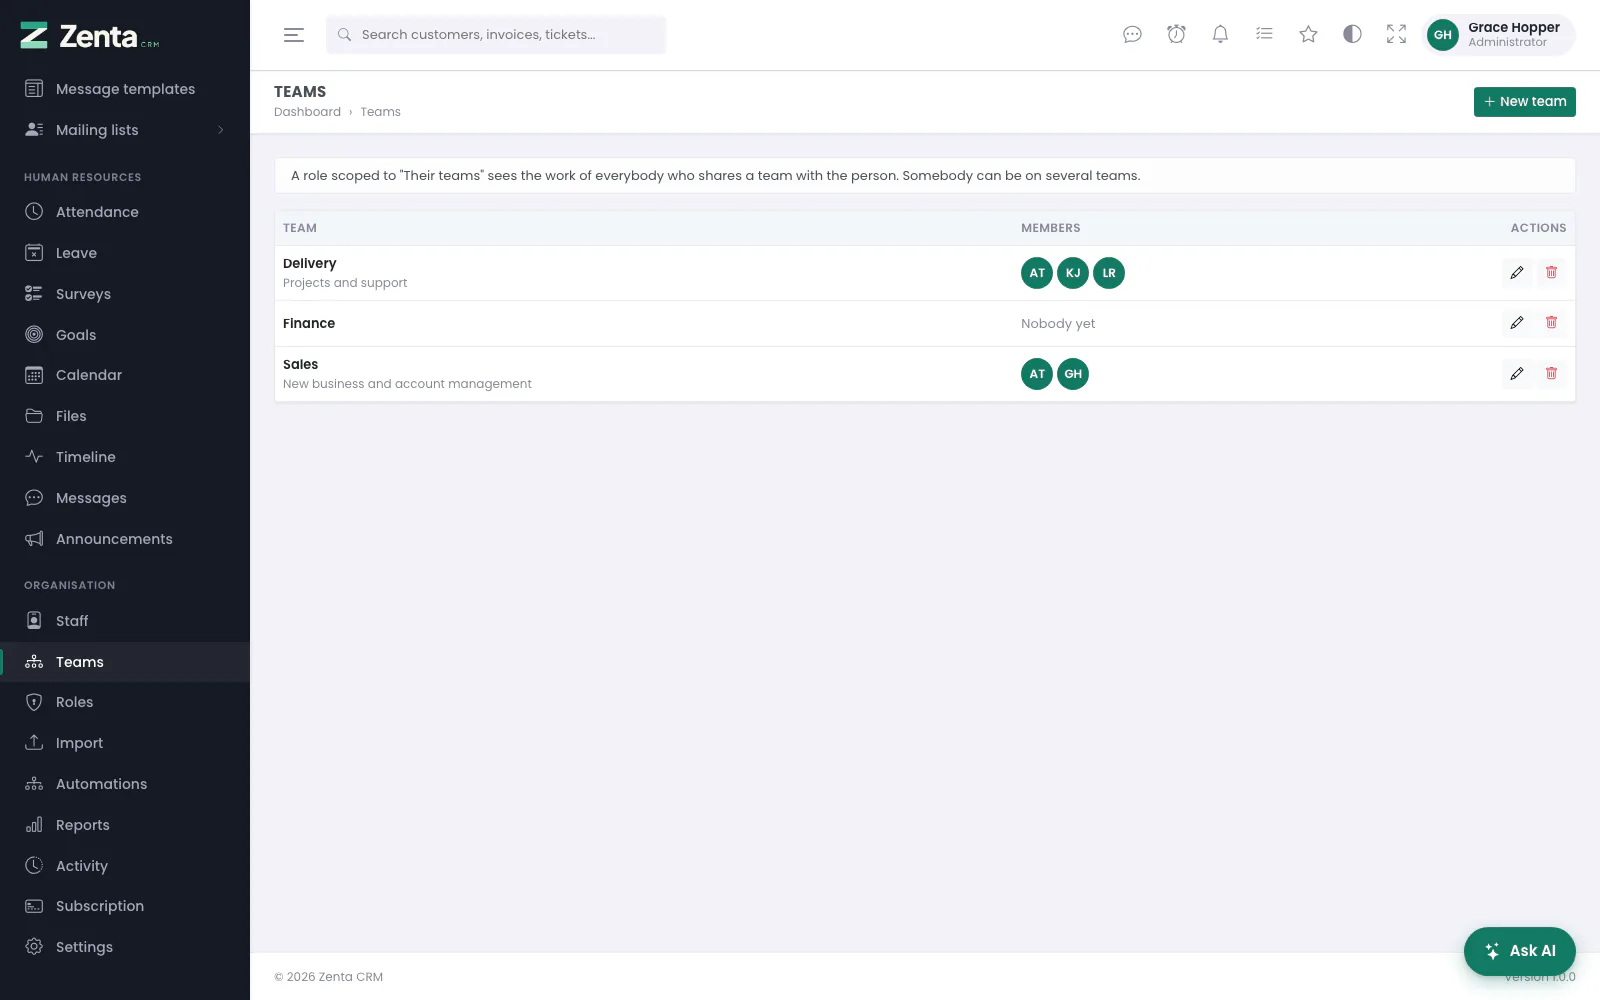Image resolution: width=1600 pixels, height=1000 pixels.
Task: Focus the search customers, invoices field
Action: pyautogui.click(x=496, y=35)
